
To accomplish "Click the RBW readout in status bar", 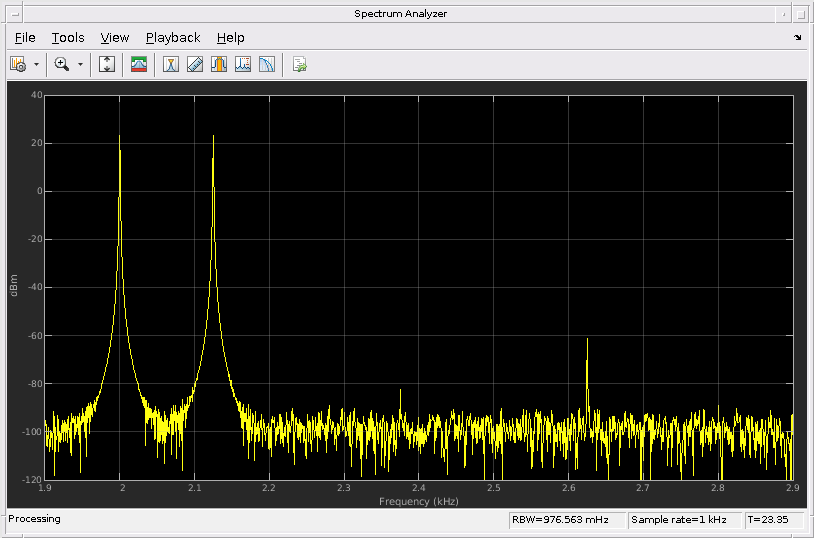I will tap(566, 520).
